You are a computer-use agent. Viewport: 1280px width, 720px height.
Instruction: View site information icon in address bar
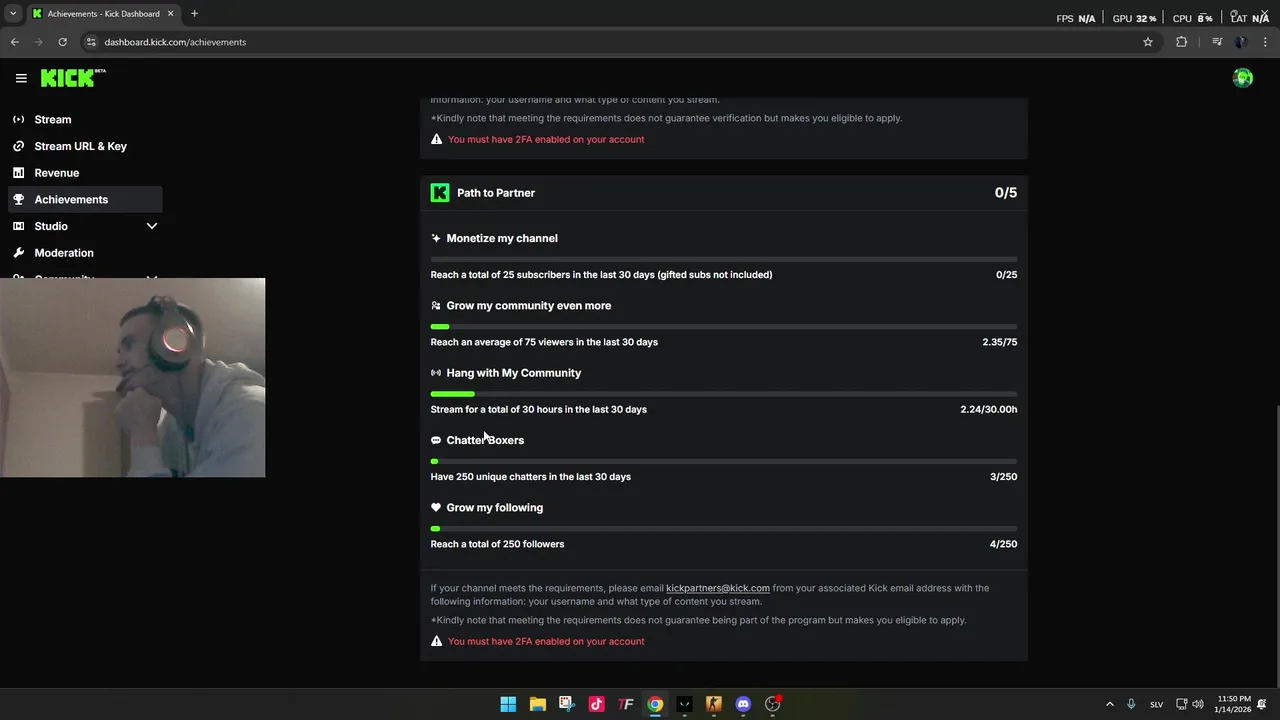91,42
